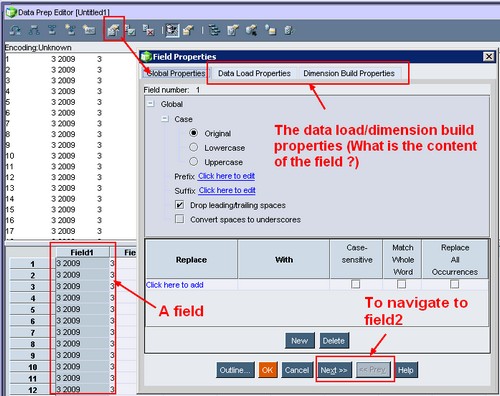500x396 pixels.
Task: Click the Prefix 'Click here to edit' link
Action: tap(226, 176)
